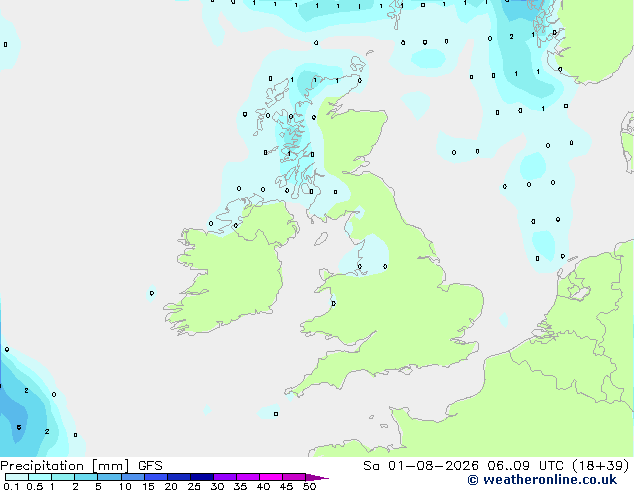Click the "25" legend scale label
This screenshot has width=634, height=490.
[x=194, y=486]
